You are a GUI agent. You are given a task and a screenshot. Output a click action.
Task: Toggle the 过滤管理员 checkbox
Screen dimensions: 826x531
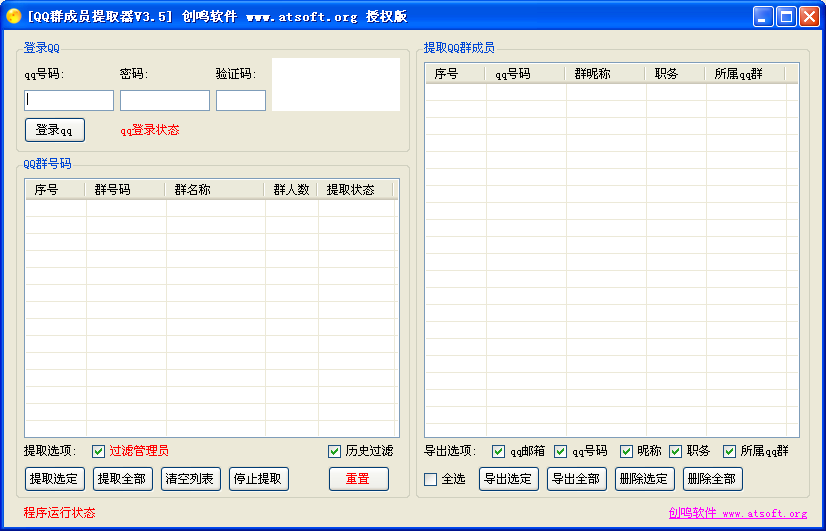98,451
